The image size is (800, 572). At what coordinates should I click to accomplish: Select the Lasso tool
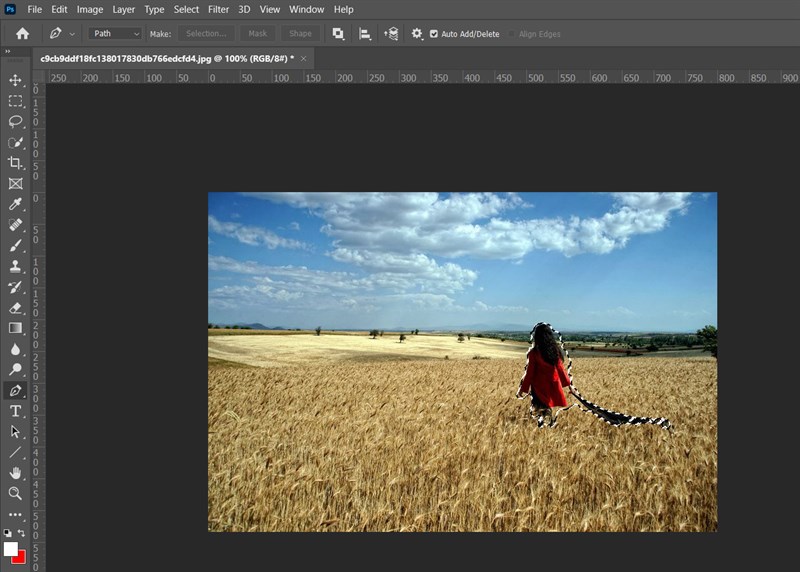click(15, 121)
